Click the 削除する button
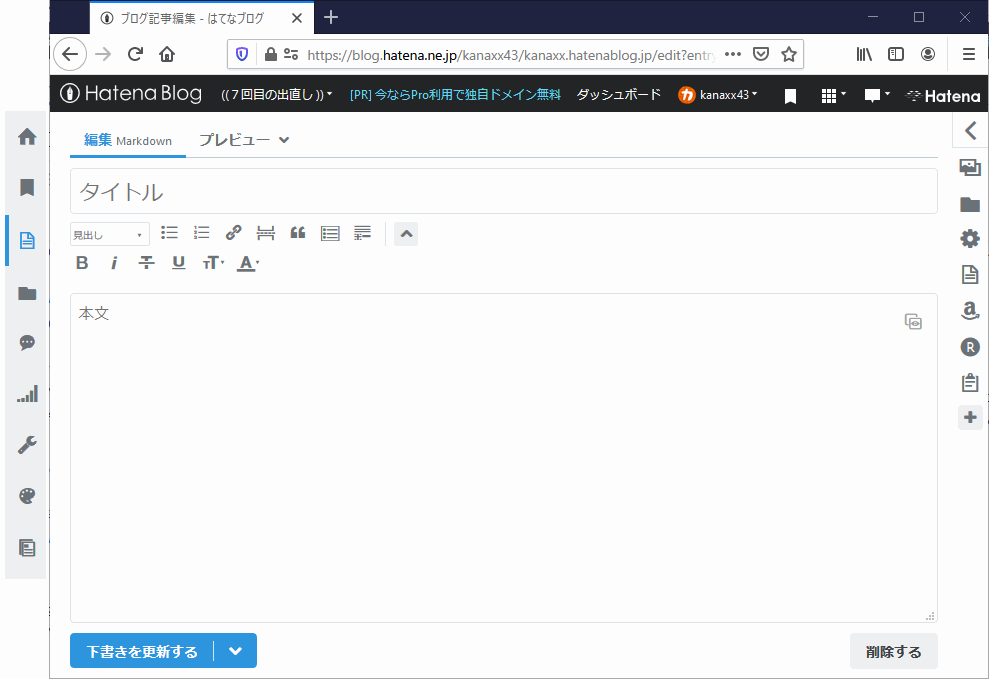Image resolution: width=989 pixels, height=679 pixels. 893,651
